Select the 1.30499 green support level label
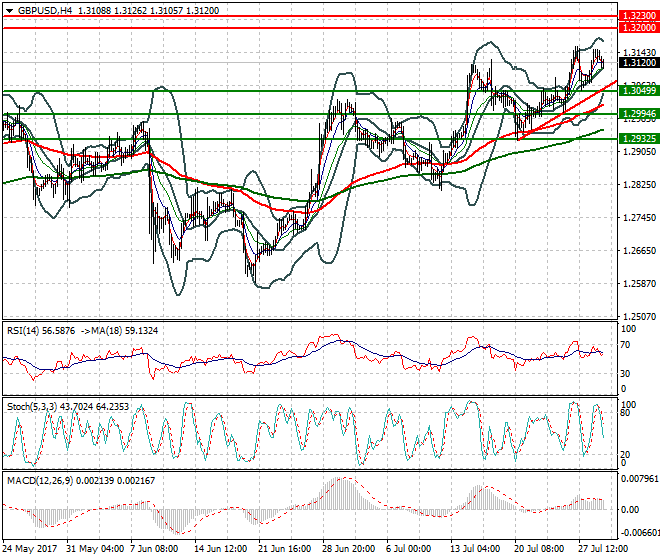This screenshot has height=560, width=660. pos(639,91)
